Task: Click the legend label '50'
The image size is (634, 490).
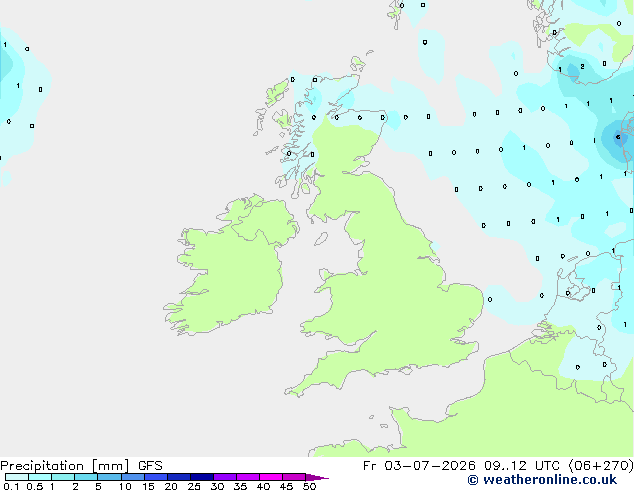Action: point(309,486)
